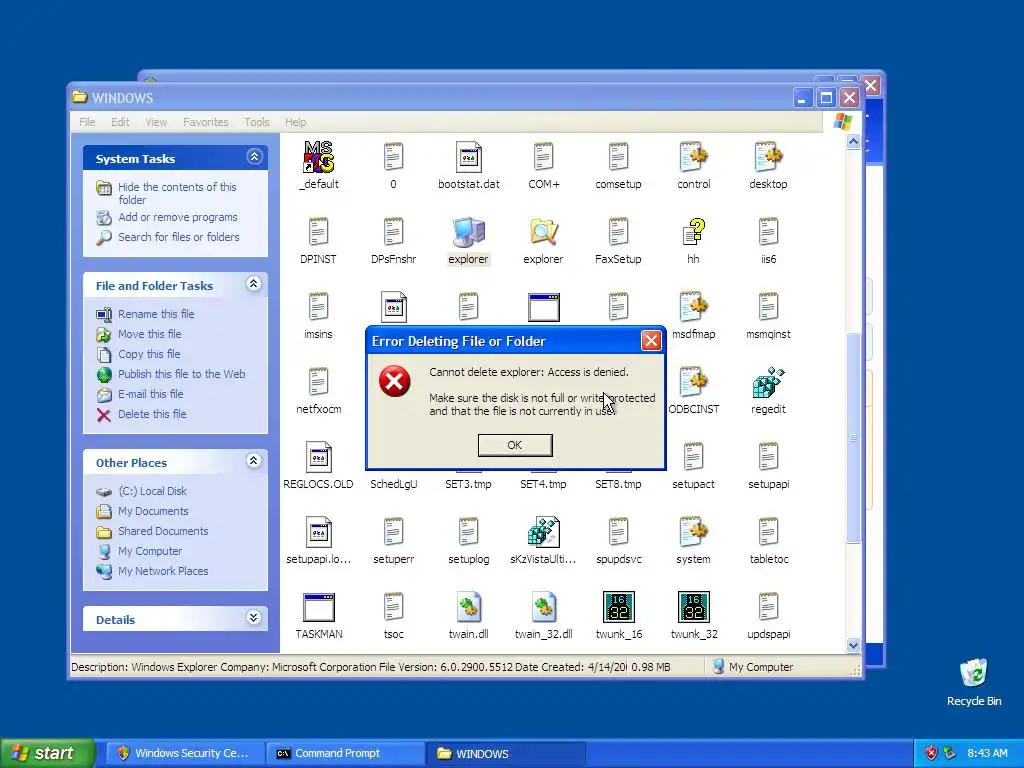Select the FaxSetup text file icon
1024x768 pixels.
(618, 232)
